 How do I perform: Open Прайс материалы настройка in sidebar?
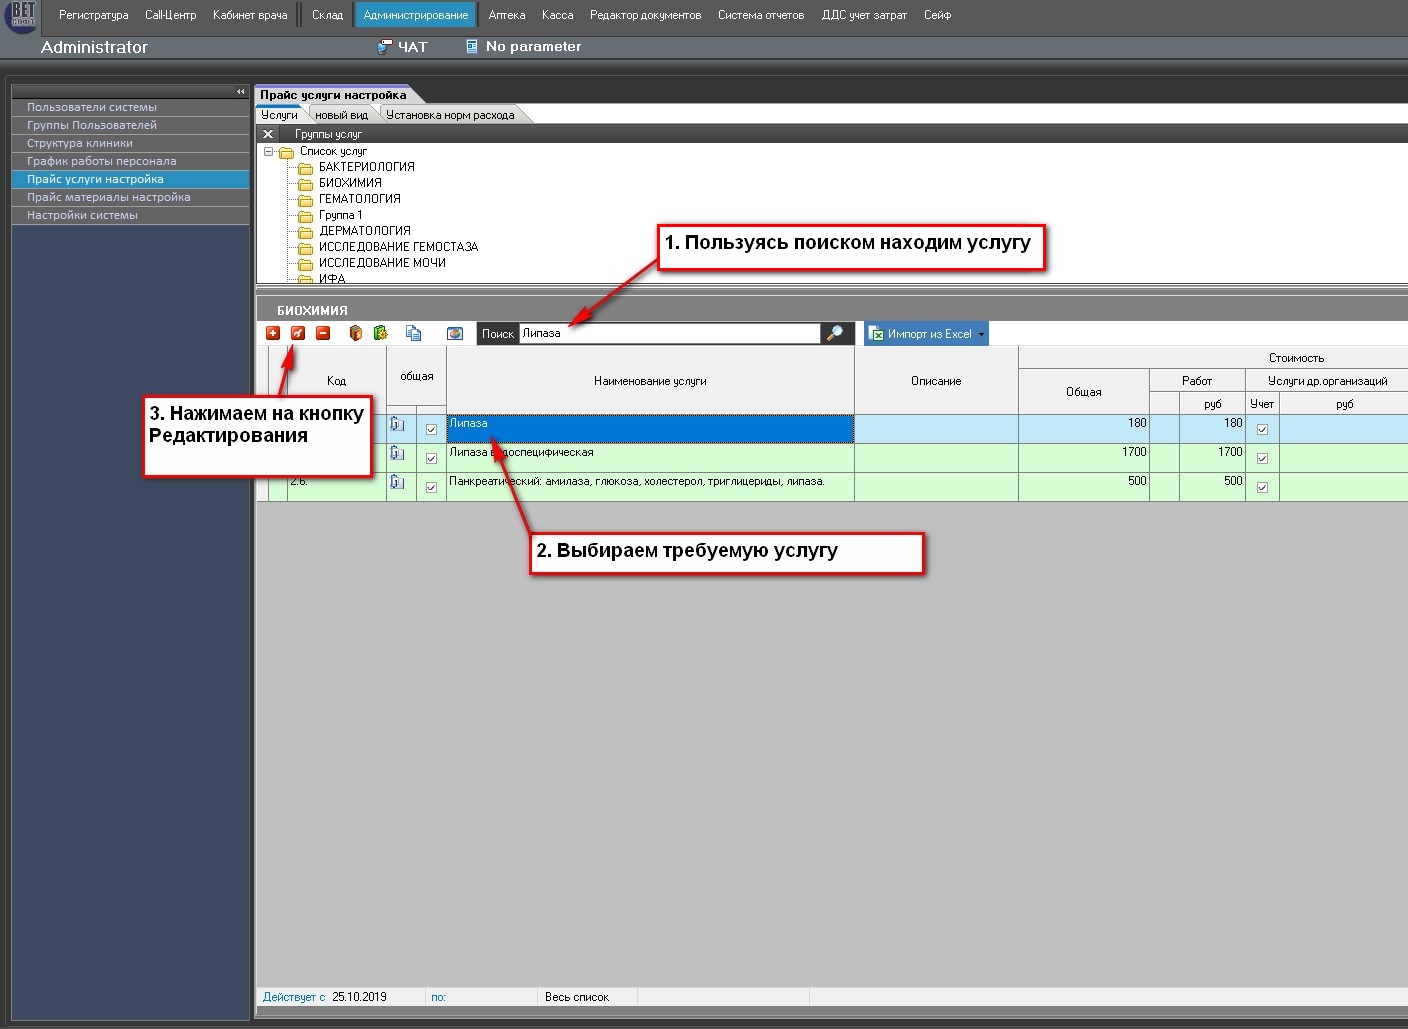click(x=108, y=197)
